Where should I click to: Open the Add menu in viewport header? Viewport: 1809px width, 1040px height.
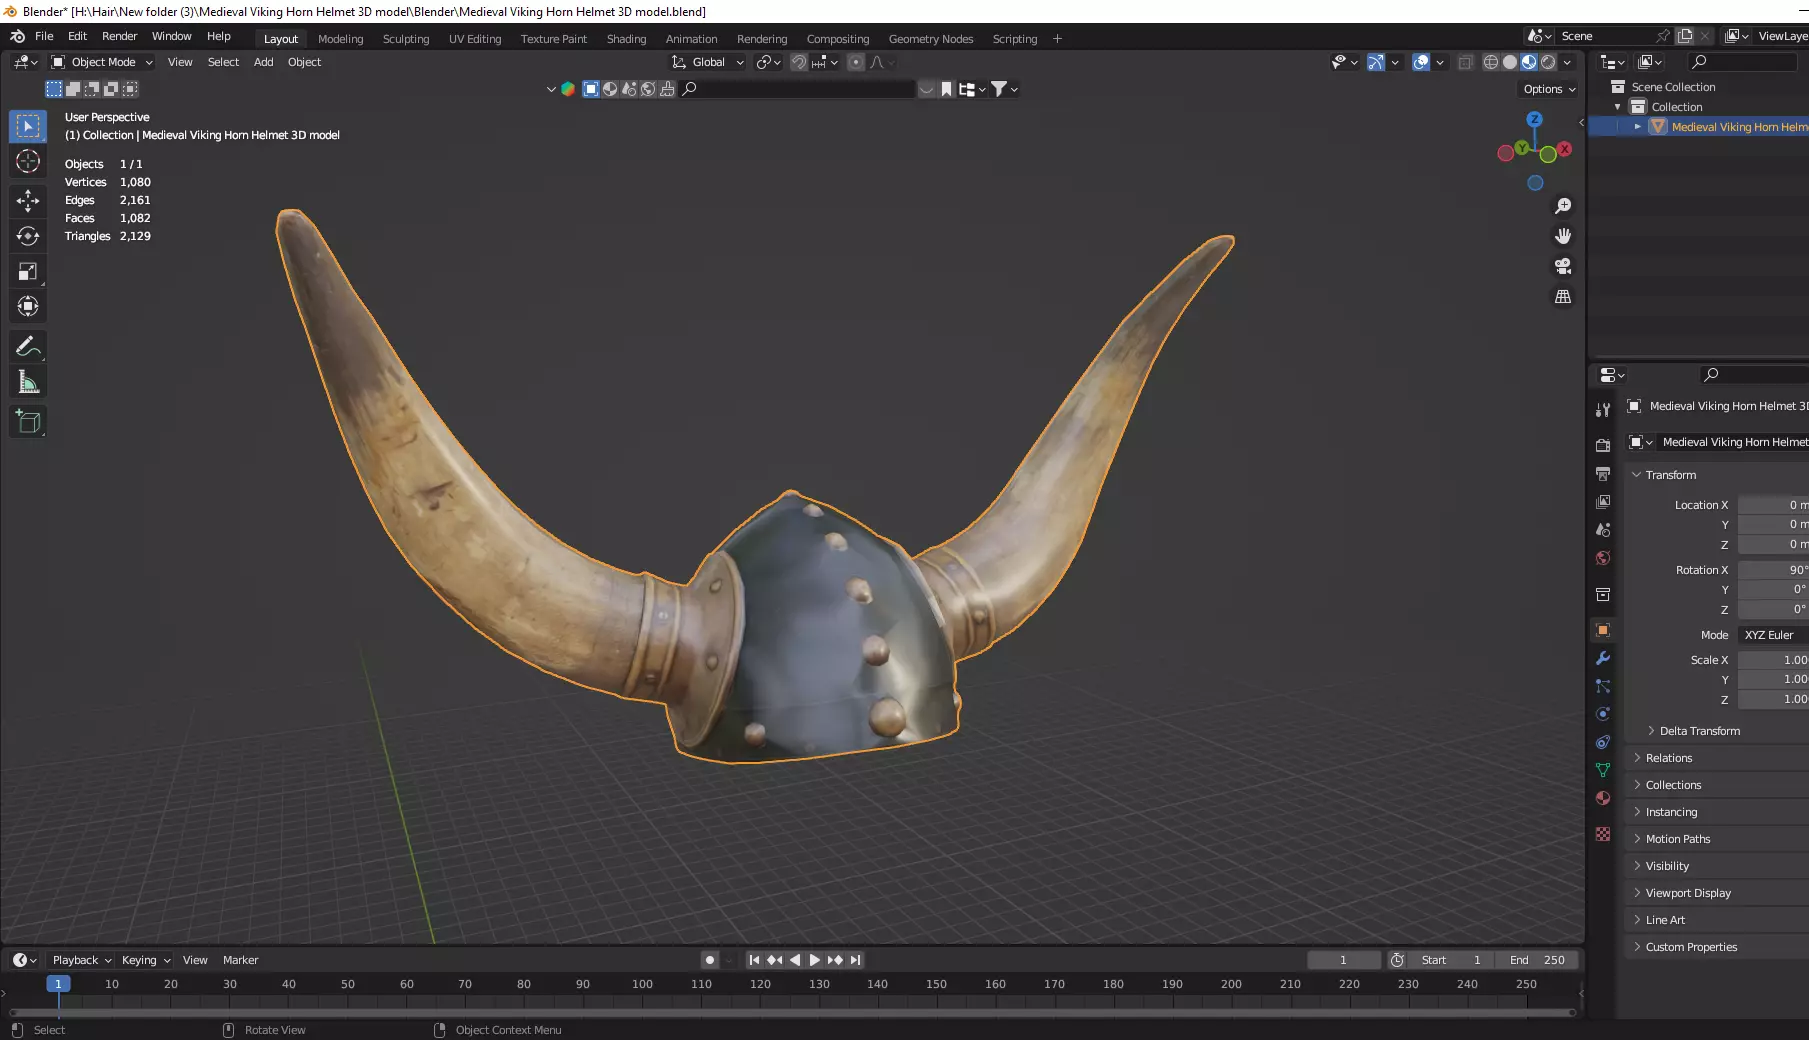tap(263, 62)
